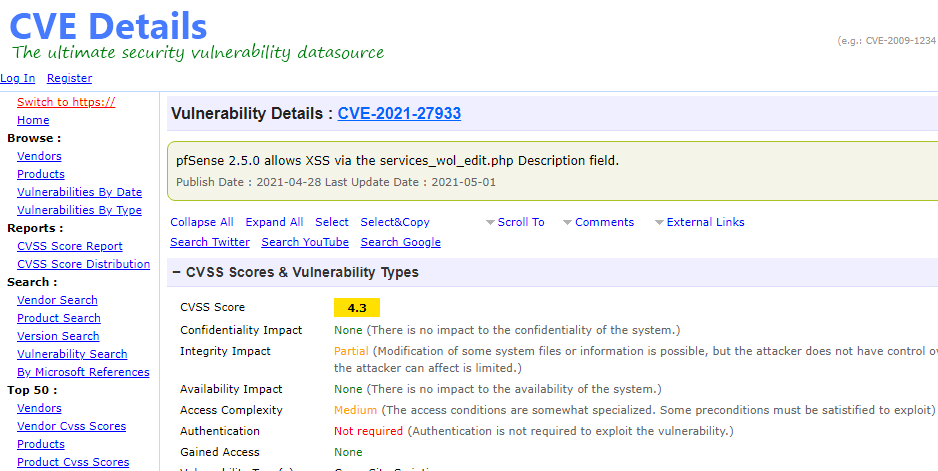Open the Comments dropdown
The image size is (938, 471).
click(603, 222)
